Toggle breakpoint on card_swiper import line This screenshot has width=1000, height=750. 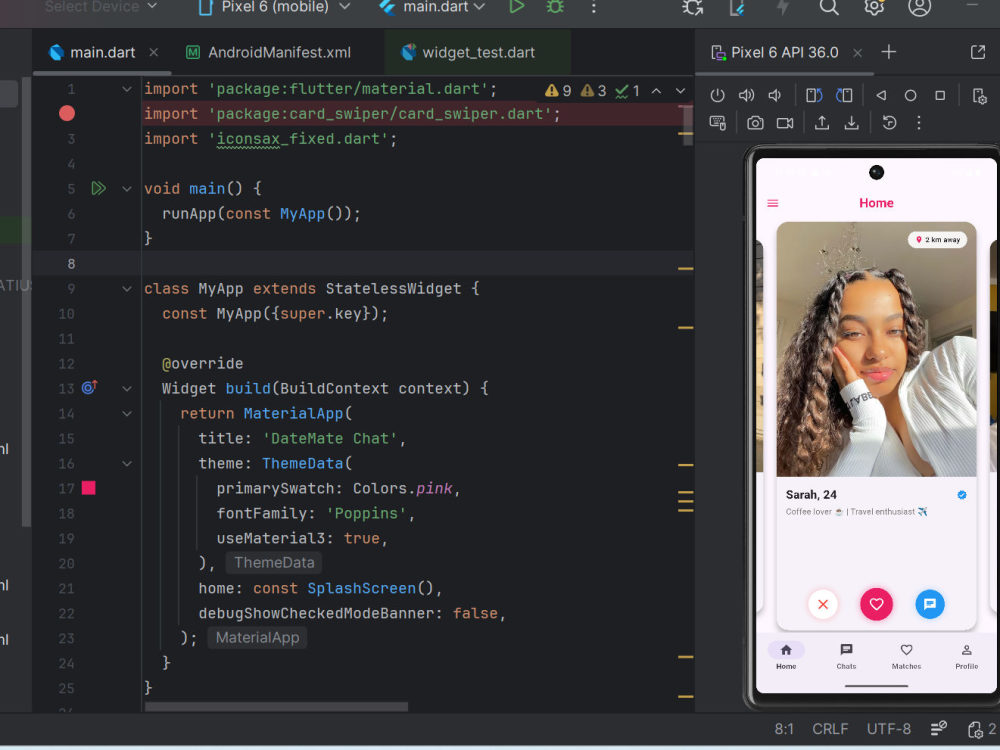[67, 114]
